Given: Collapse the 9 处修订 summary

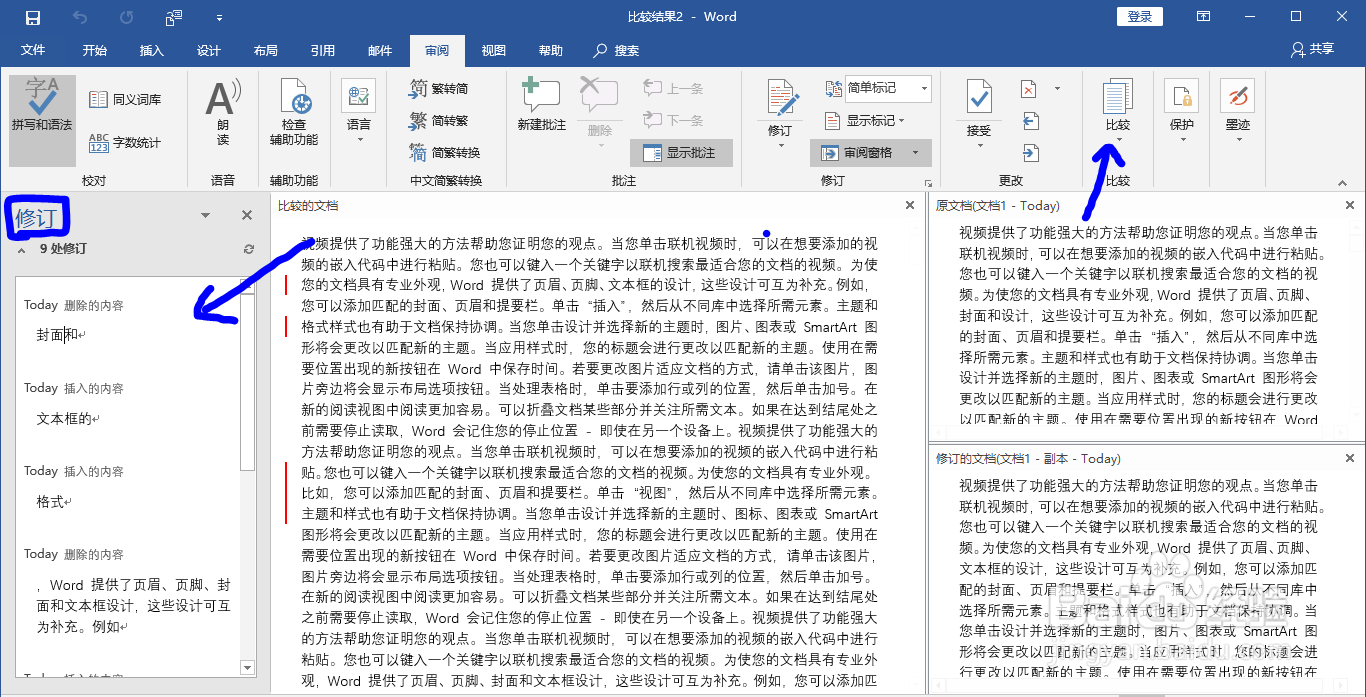Looking at the screenshot, I should pyautogui.click(x=19, y=249).
